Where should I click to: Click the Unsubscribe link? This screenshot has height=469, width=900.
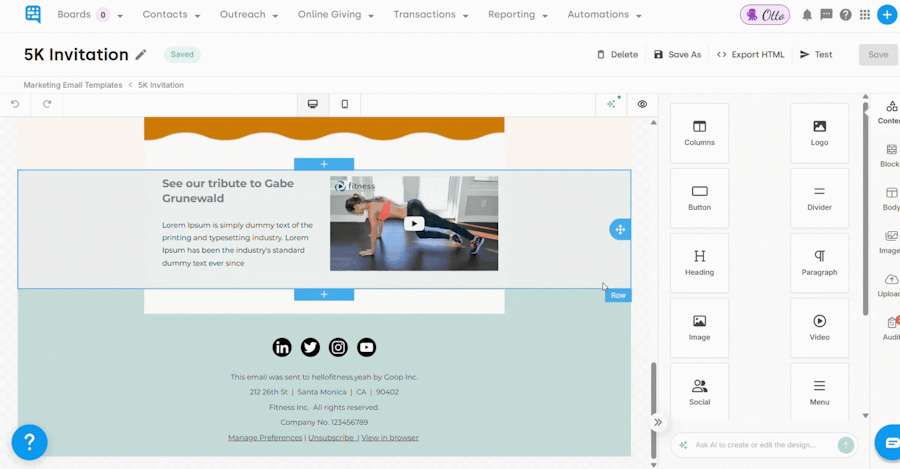[331, 437]
